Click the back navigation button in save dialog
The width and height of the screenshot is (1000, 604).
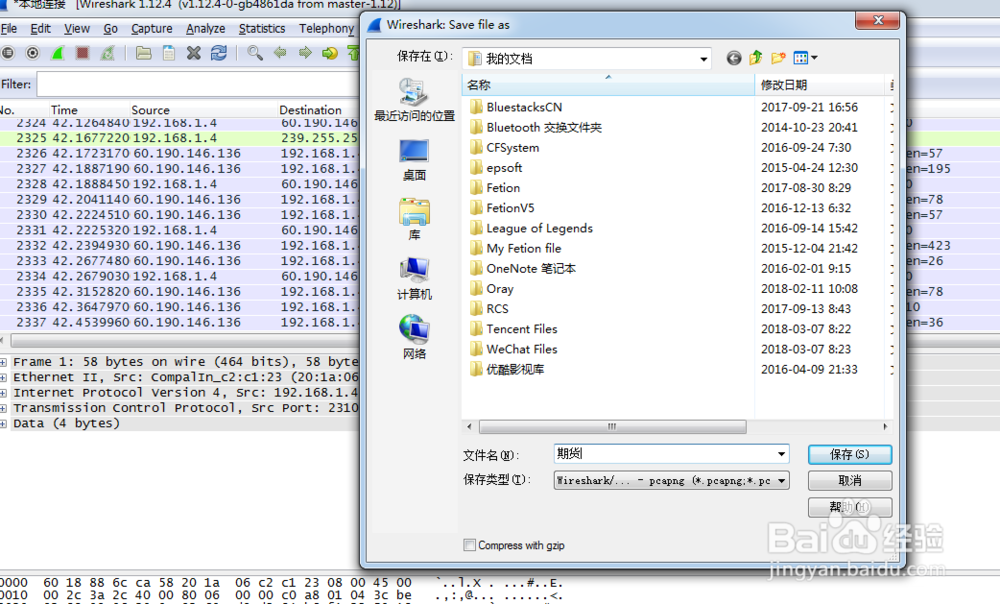[x=733, y=59]
